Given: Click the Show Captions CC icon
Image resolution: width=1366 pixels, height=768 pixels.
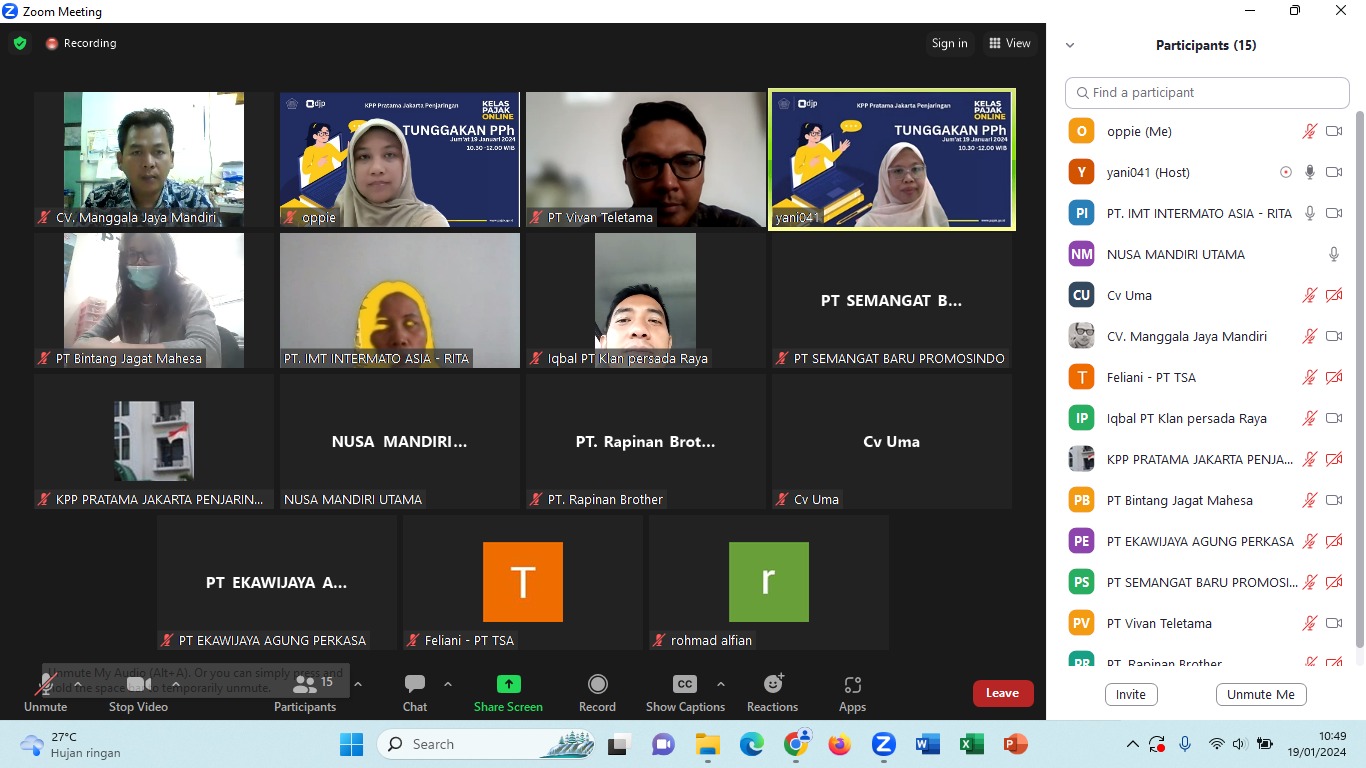Looking at the screenshot, I should pos(685,685).
